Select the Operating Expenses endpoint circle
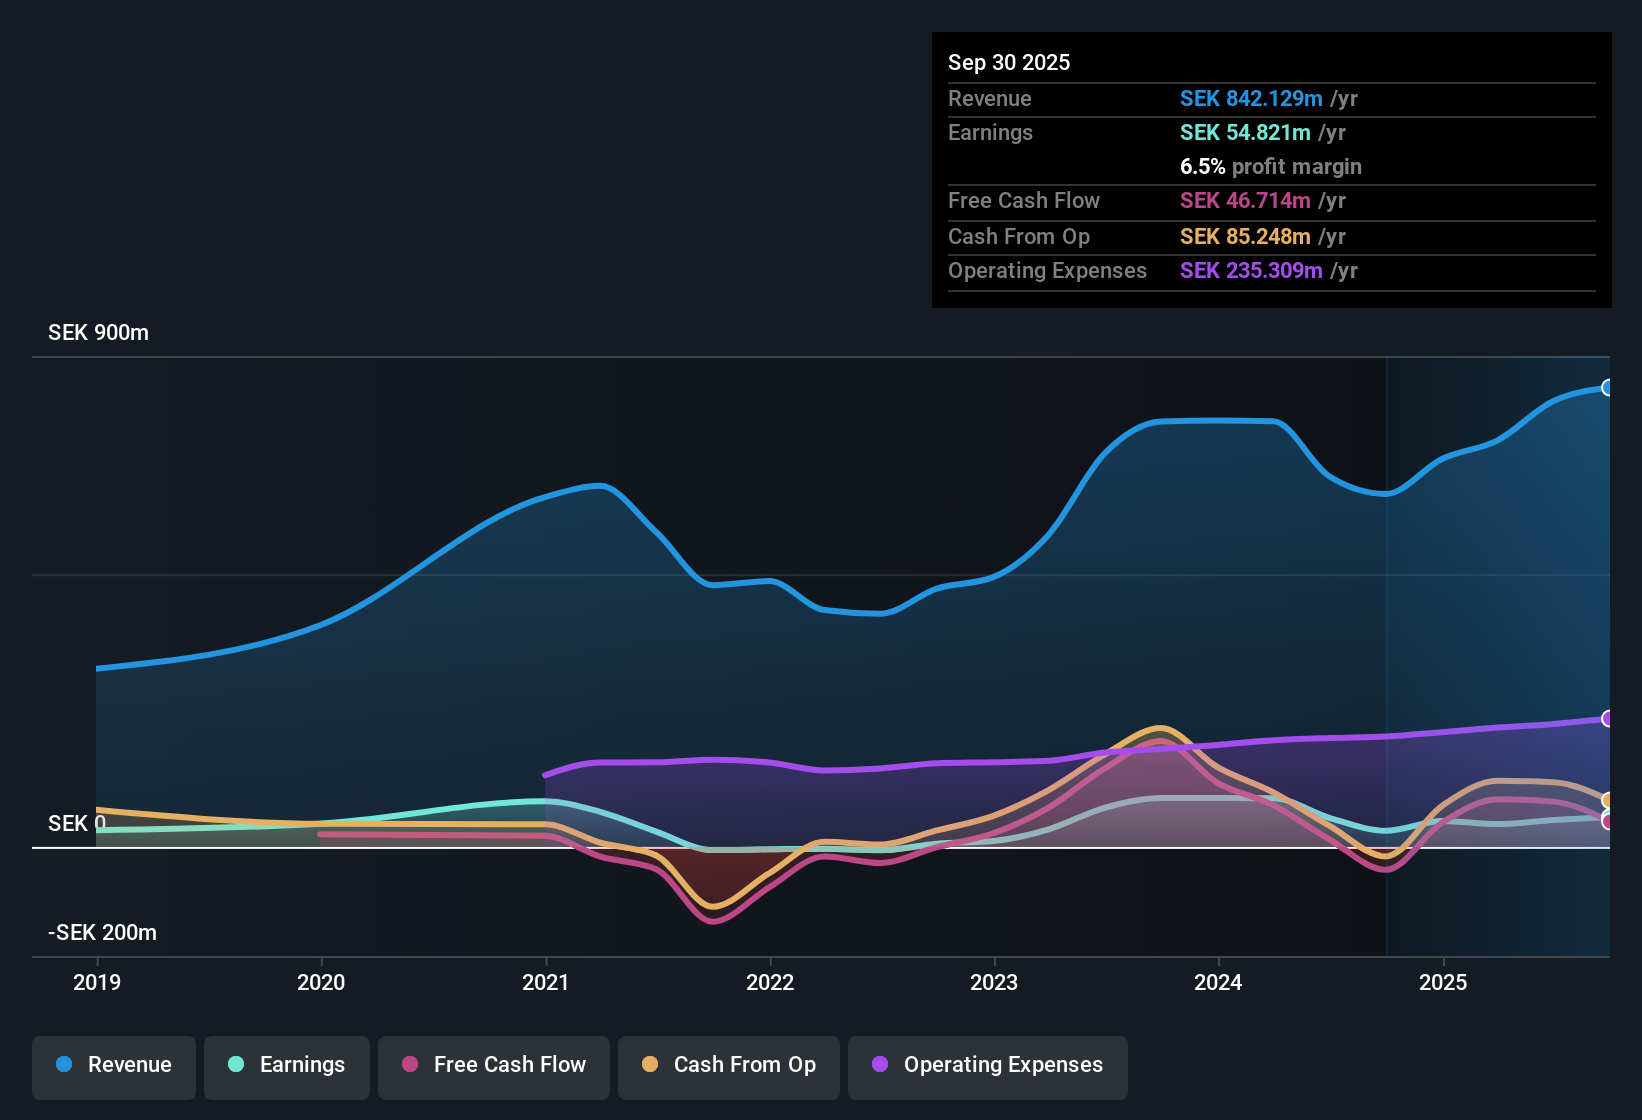Screen dimensions: 1642x1120 point(1607,718)
